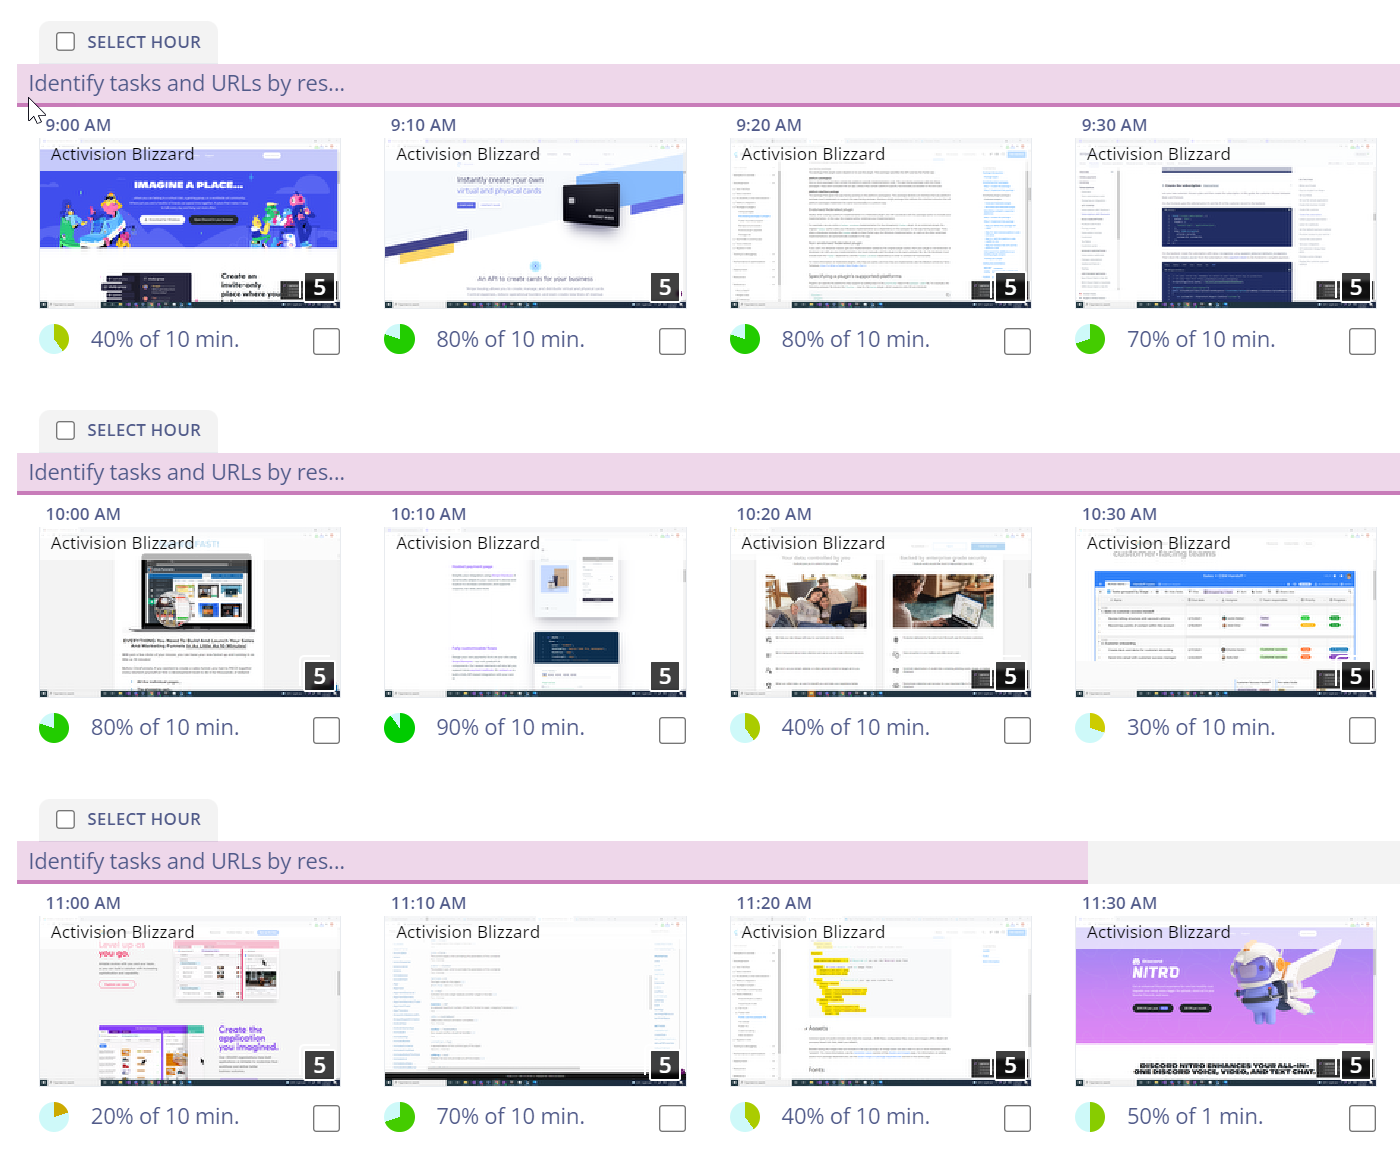Click the activity pie icon for 9:10 AM
This screenshot has height=1152, width=1400.
400,339
